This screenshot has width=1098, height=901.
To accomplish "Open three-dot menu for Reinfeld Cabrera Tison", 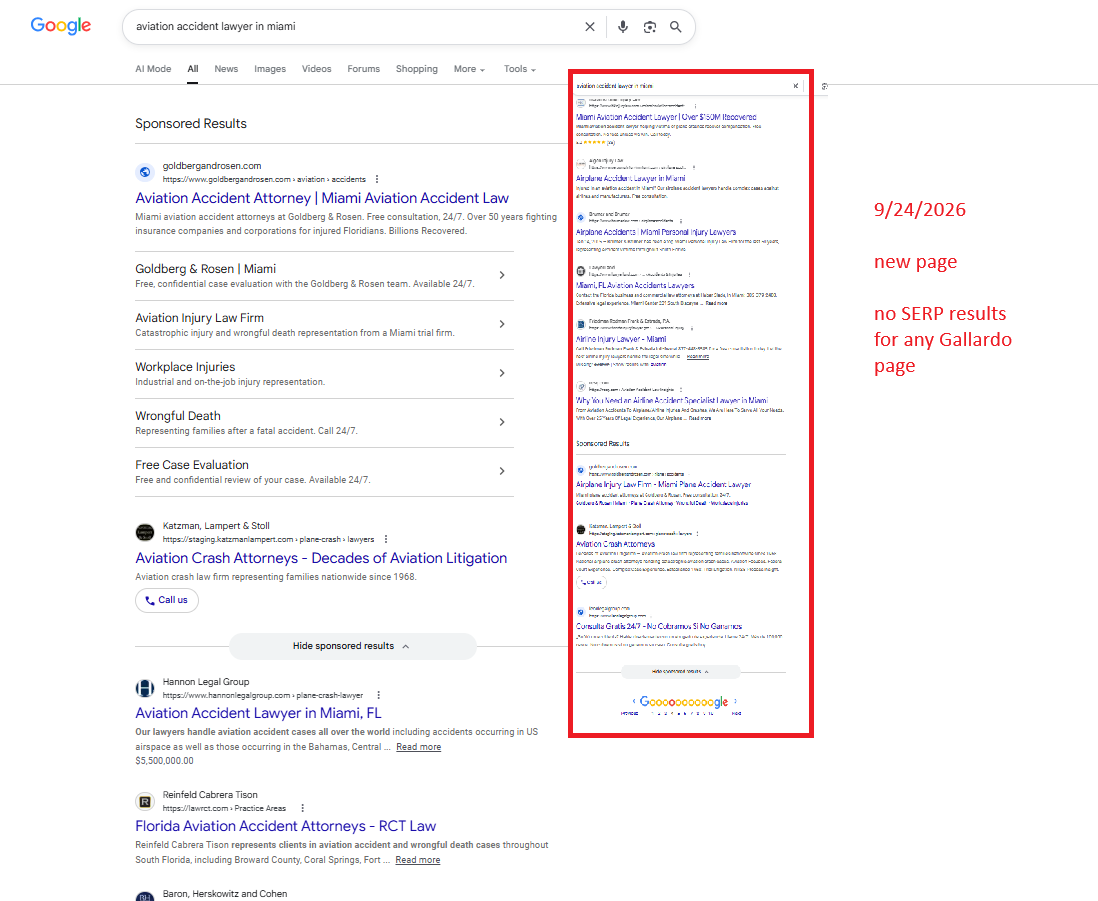I will click(x=303, y=808).
